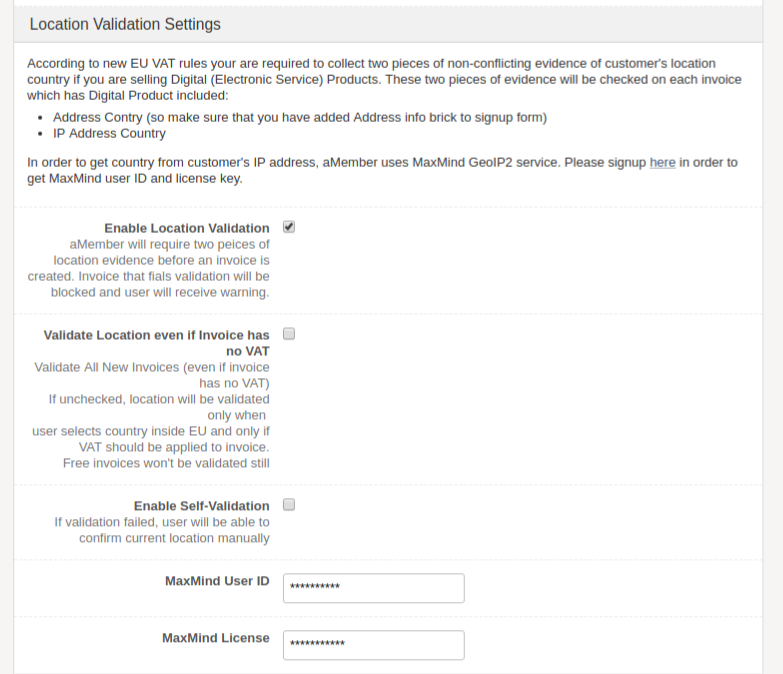783x674 pixels.
Task: Click the 'MaxMind User ID' label
Action: [217, 581]
